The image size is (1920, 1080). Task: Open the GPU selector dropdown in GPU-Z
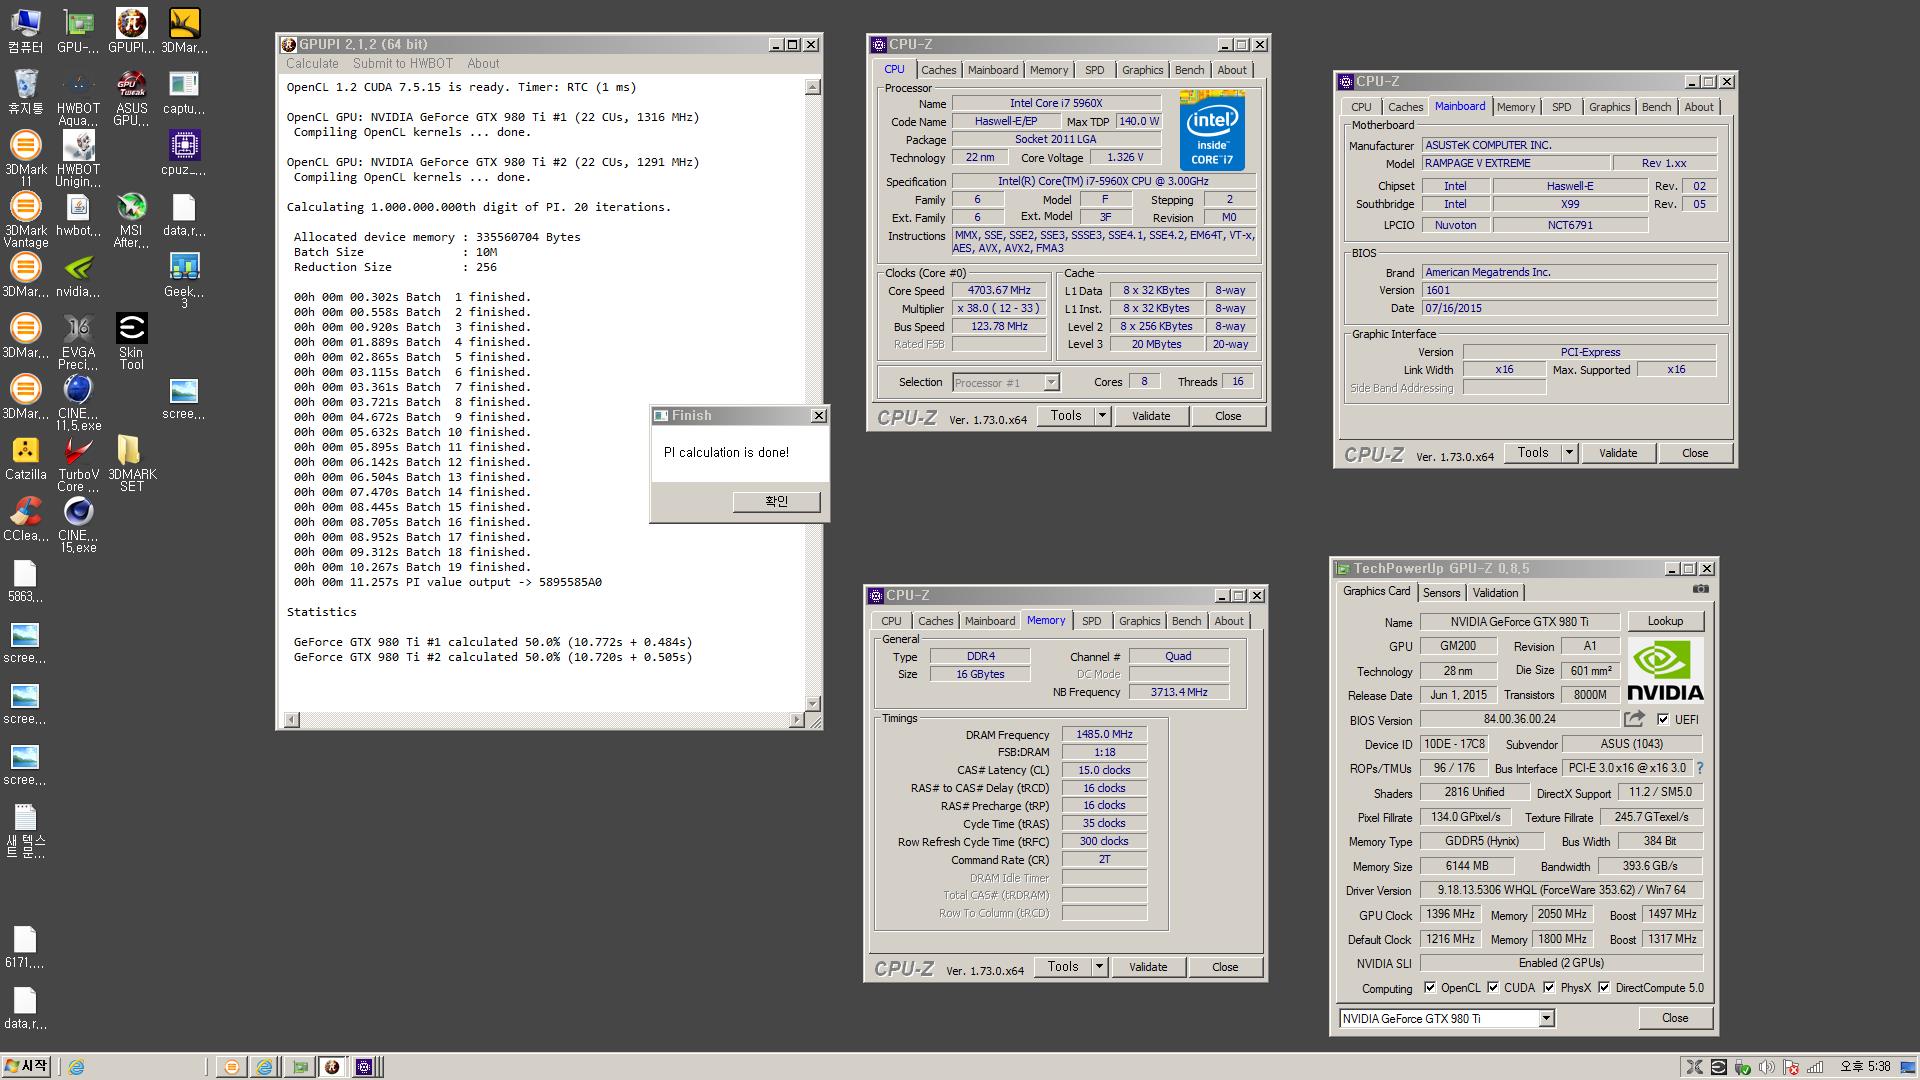1546,1018
